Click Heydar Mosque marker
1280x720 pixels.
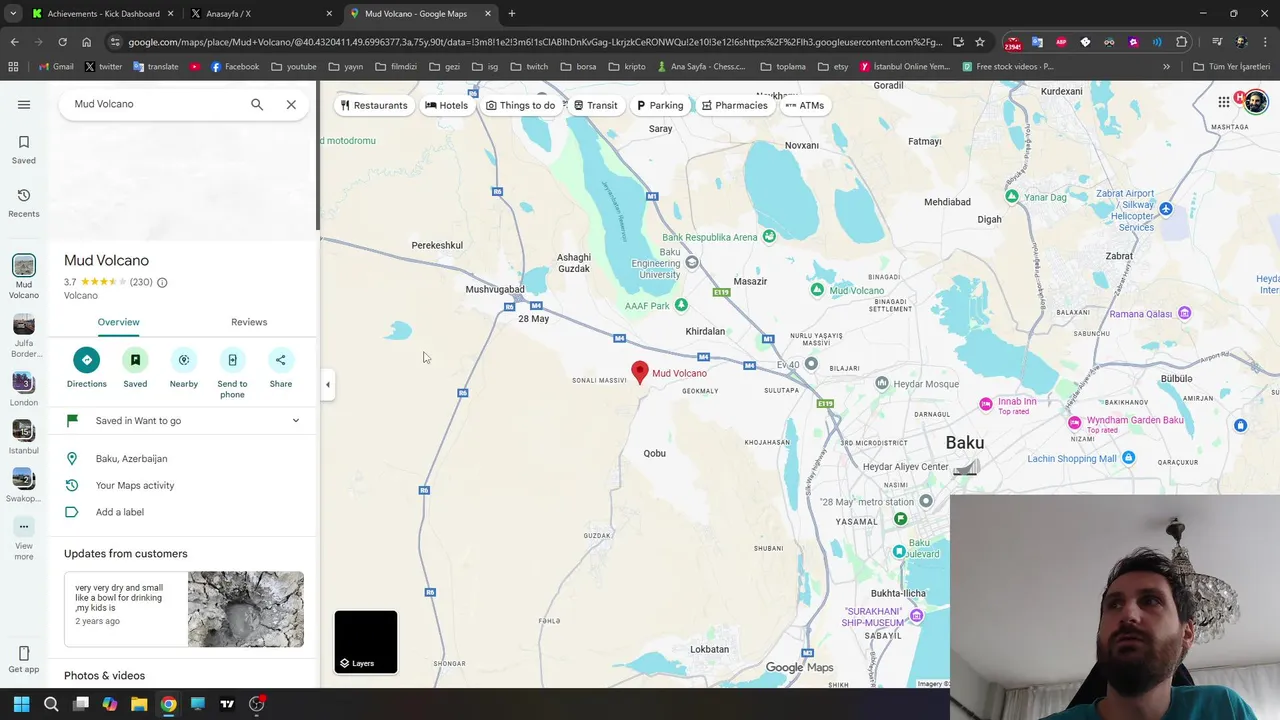[x=882, y=383]
